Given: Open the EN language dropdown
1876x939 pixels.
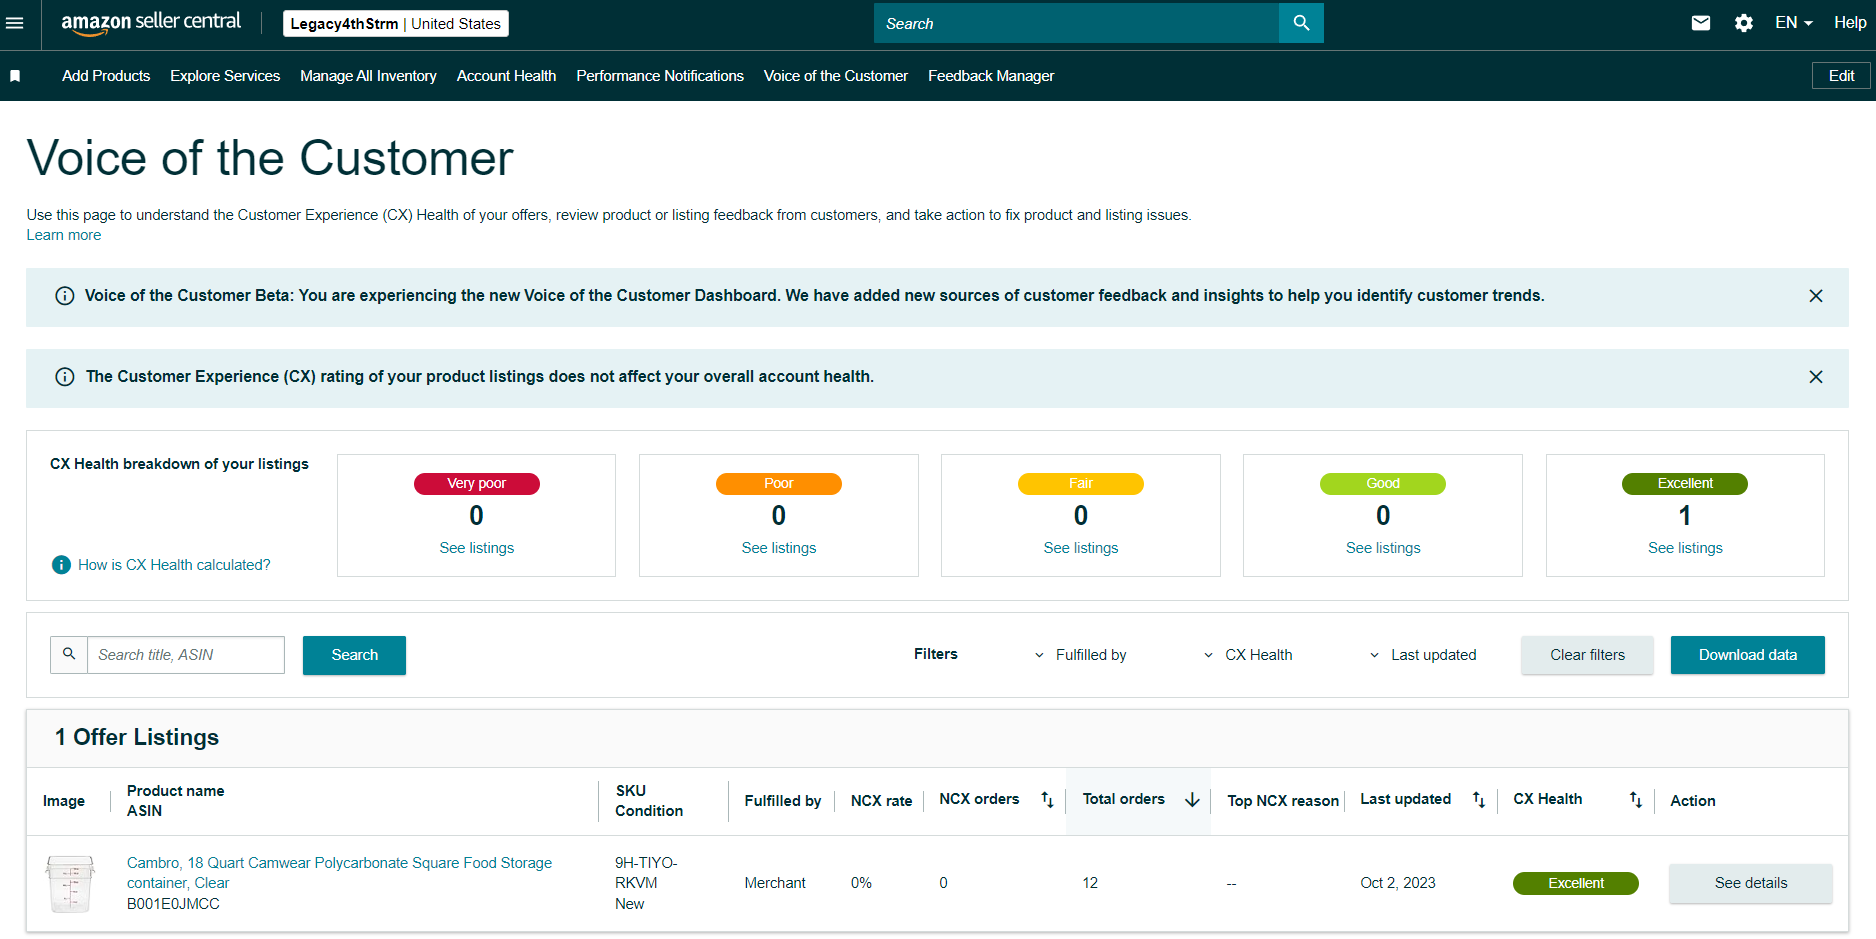Looking at the screenshot, I should 1794,23.
